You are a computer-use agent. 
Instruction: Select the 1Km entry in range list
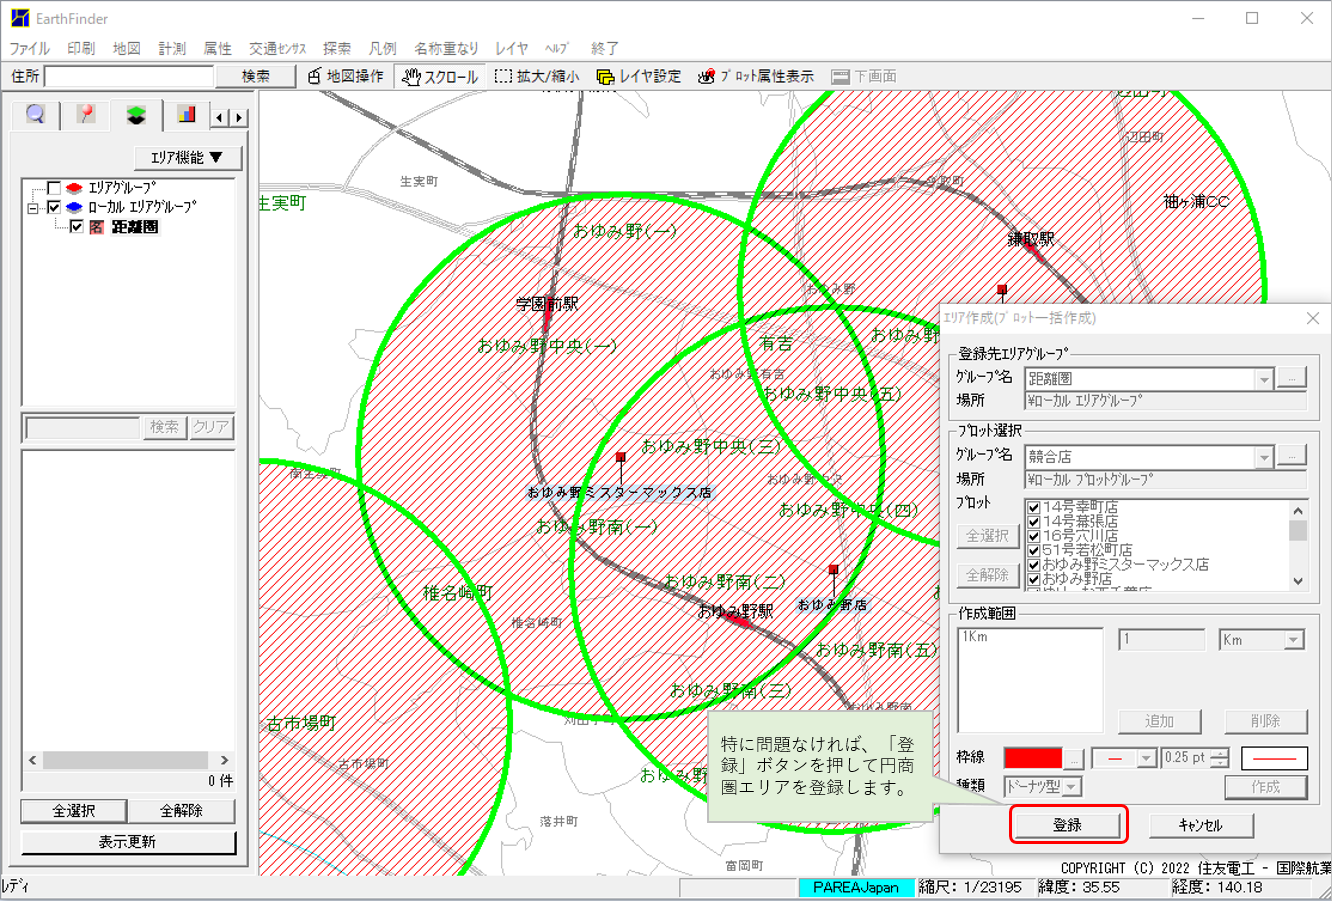point(975,637)
